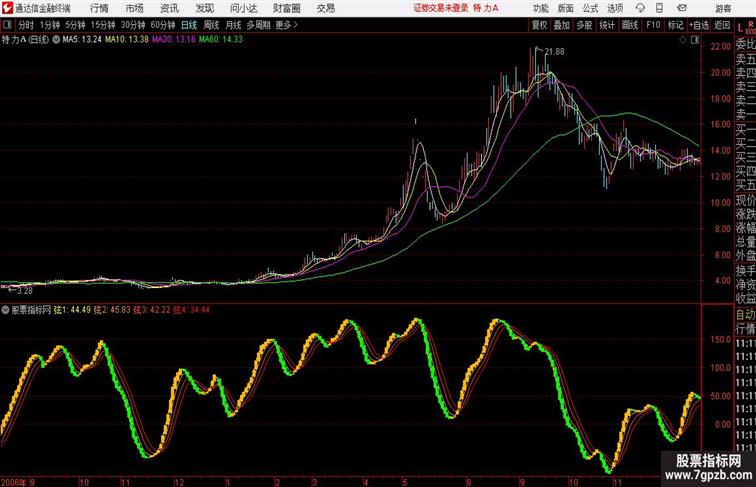Open the mail envelope icon
Screen dimensions: 756x487
click(682, 8)
